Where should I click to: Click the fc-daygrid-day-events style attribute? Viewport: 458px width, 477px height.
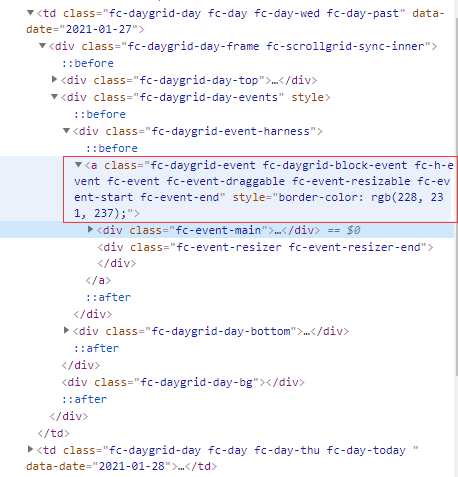pos(307,97)
